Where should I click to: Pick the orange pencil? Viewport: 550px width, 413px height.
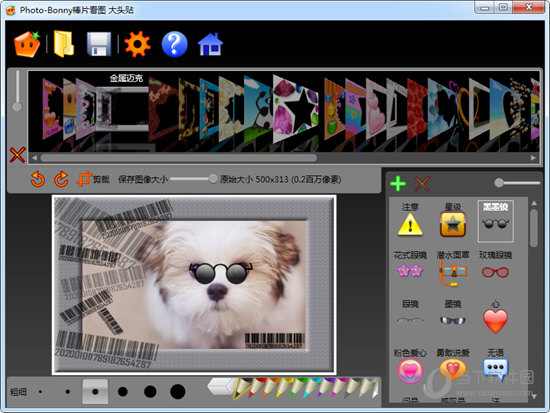click(x=270, y=388)
